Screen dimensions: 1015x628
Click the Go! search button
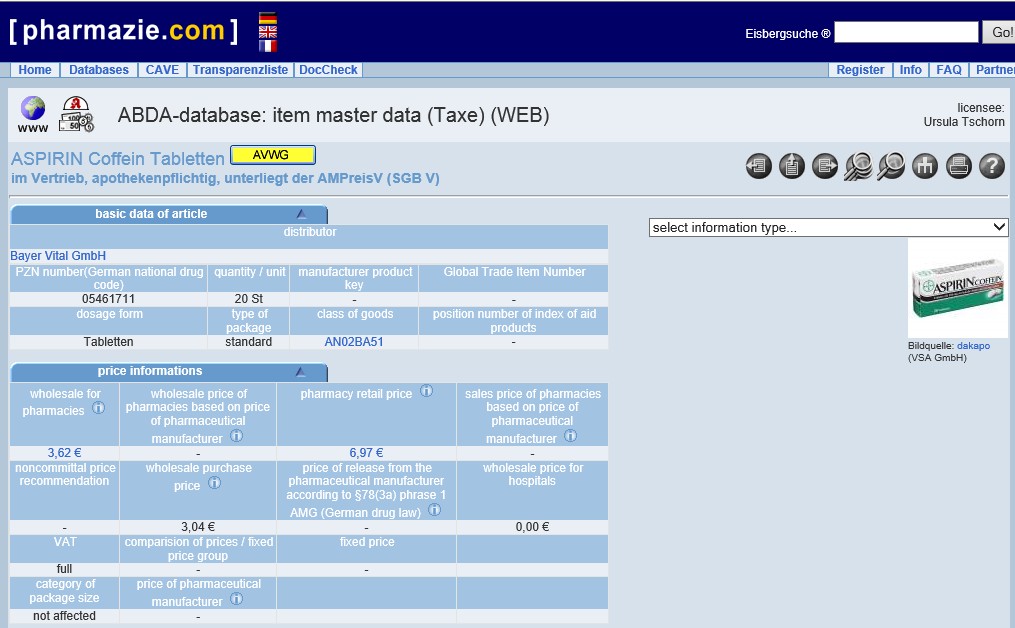click(999, 32)
